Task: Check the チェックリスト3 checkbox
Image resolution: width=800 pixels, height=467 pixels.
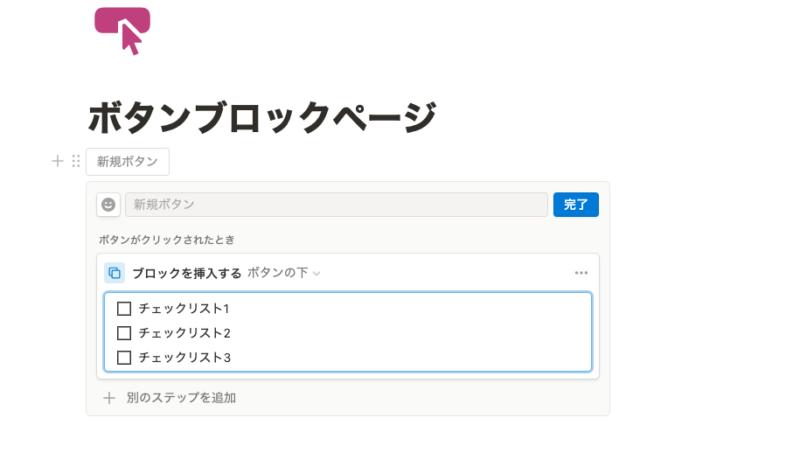Action: click(x=124, y=358)
